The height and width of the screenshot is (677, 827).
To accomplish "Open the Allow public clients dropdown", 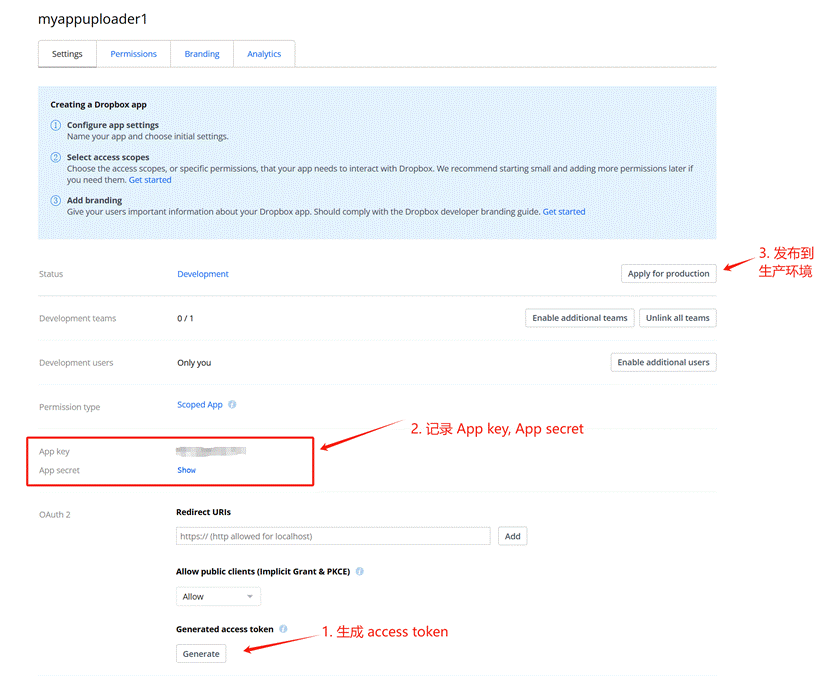I will point(218,596).
